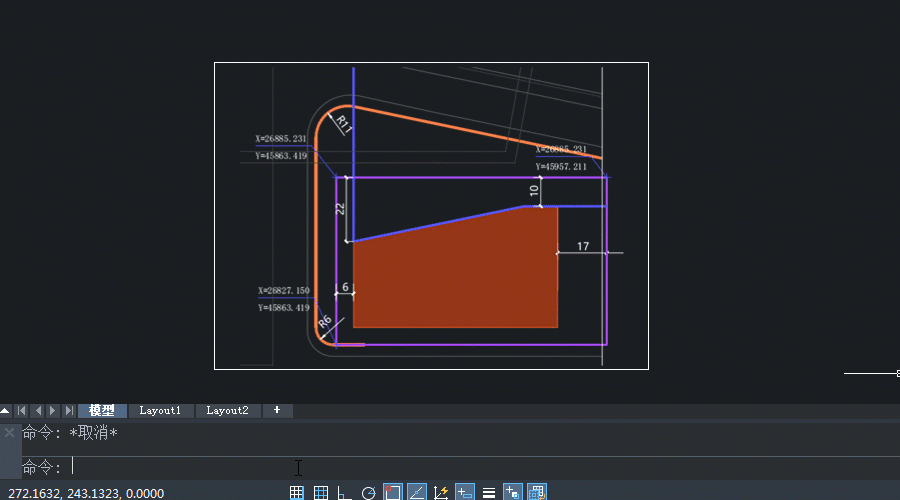Click the dynamic UCS icon
Image resolution: width=900 pixels, height=500 pixels.
pyautogui.click(x=441, y=492)
